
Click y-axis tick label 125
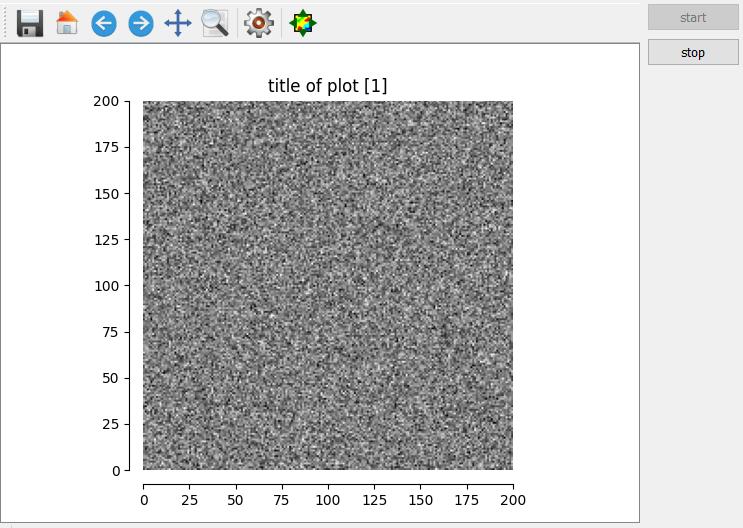point(106,240)
